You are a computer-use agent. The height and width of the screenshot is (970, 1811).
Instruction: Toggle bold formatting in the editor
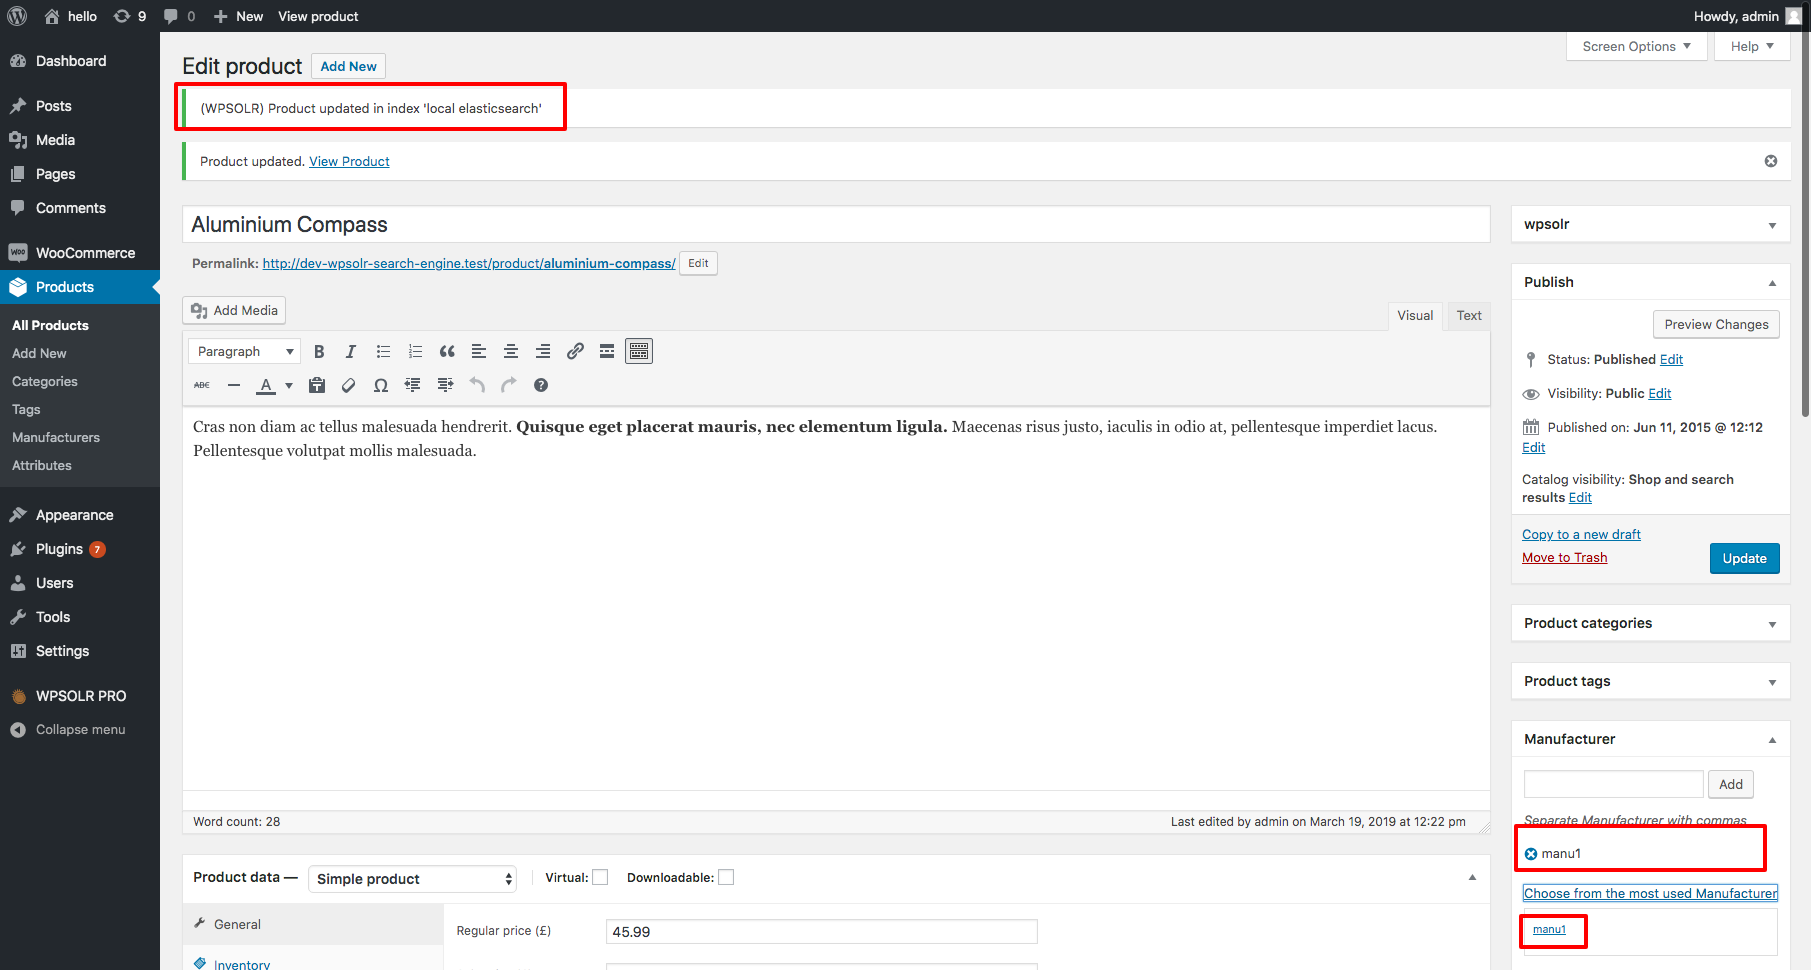pos(319,351)
